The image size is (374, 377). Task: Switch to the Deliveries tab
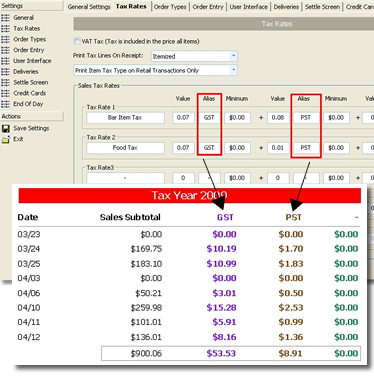tap(286, 7)
